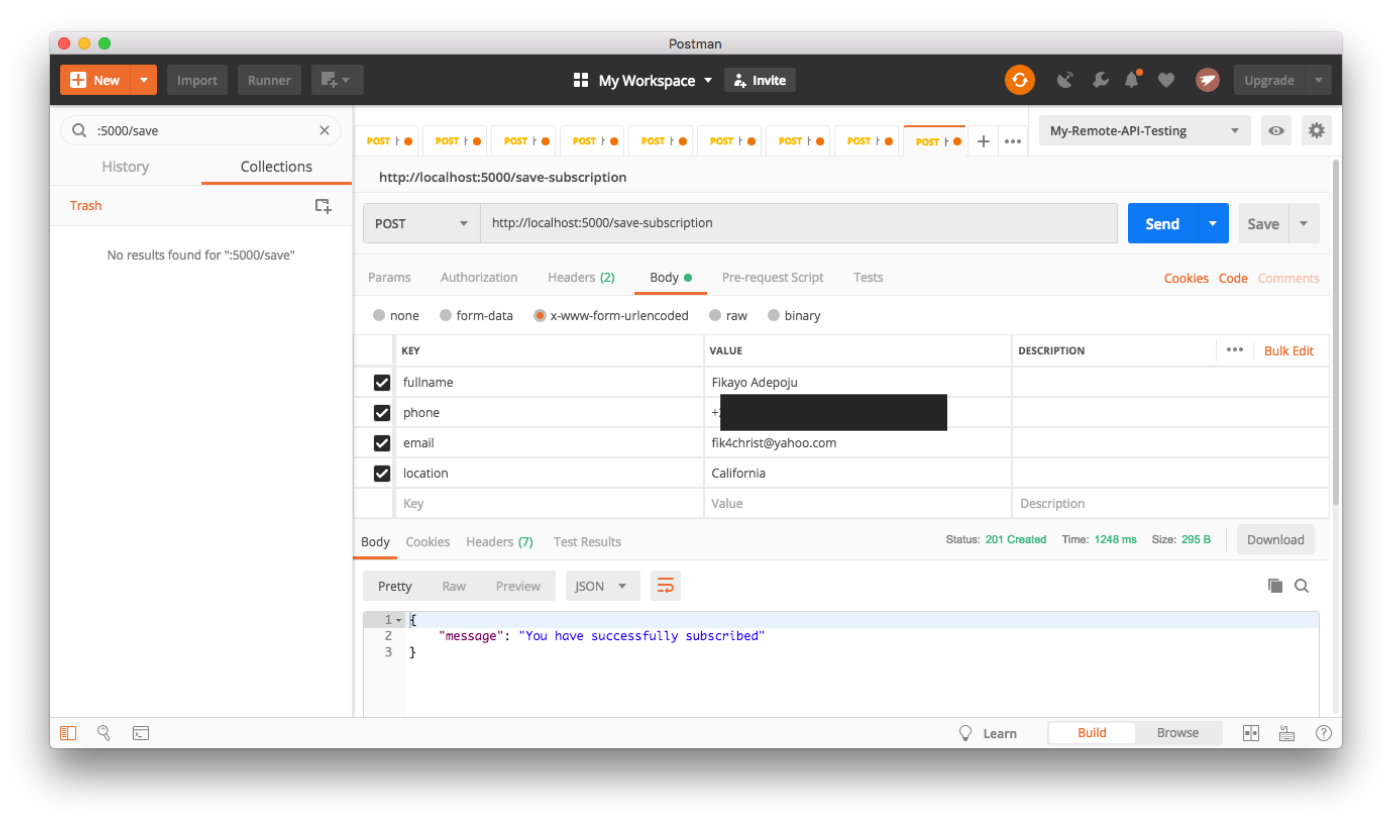Click the new collection icon beside Trash
The height and width of the screenshot is (829, 1392).
323,206
